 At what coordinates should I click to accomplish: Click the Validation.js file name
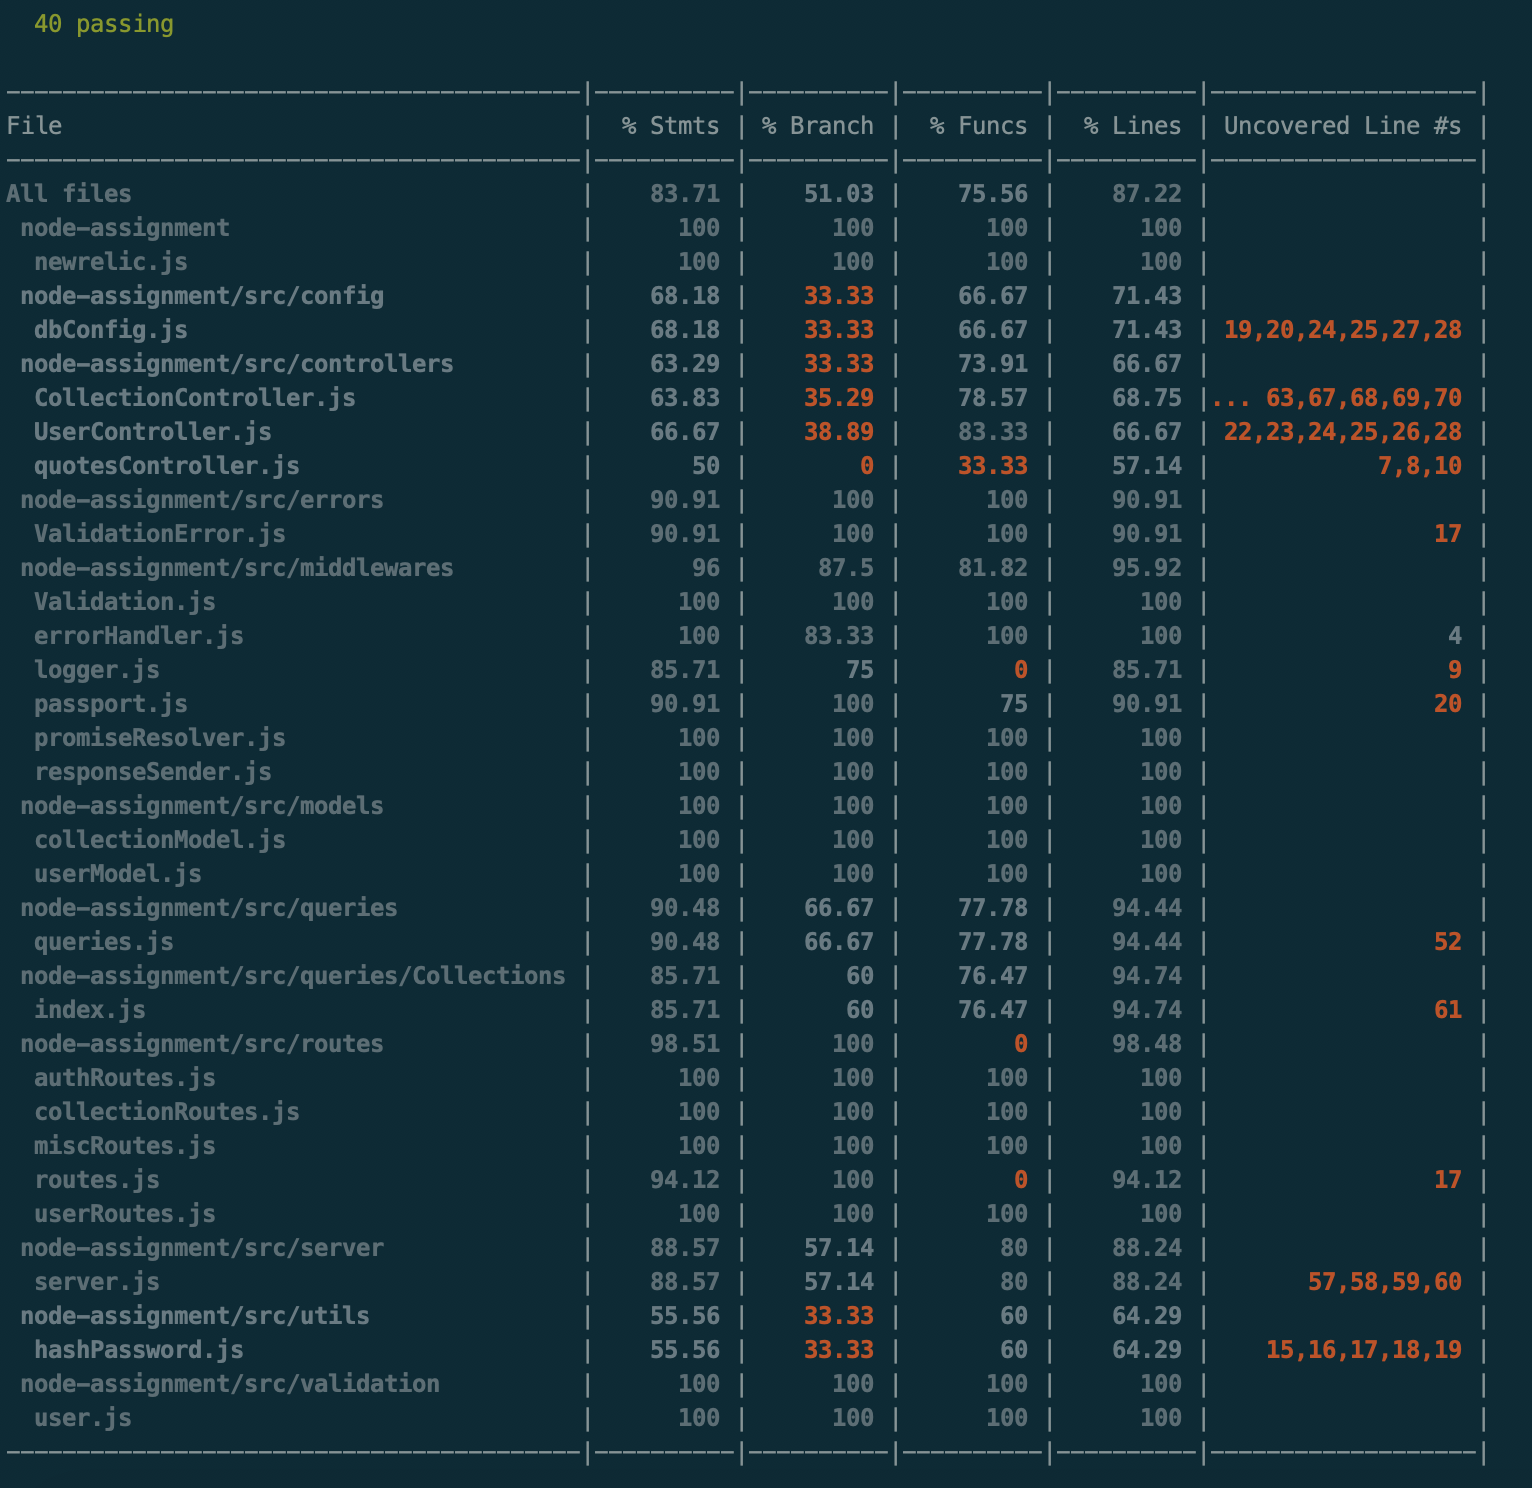click(x=125, y=602)
